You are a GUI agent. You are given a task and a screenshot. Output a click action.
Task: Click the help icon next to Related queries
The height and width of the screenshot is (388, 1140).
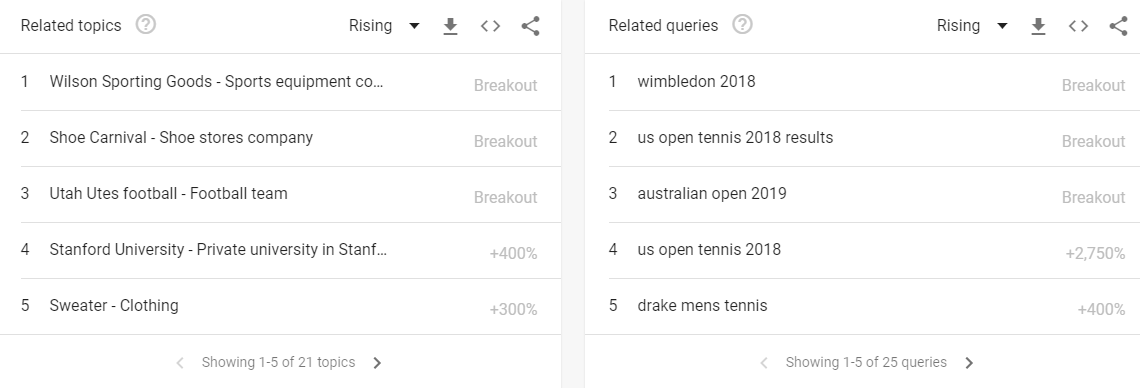pos(742,25)
